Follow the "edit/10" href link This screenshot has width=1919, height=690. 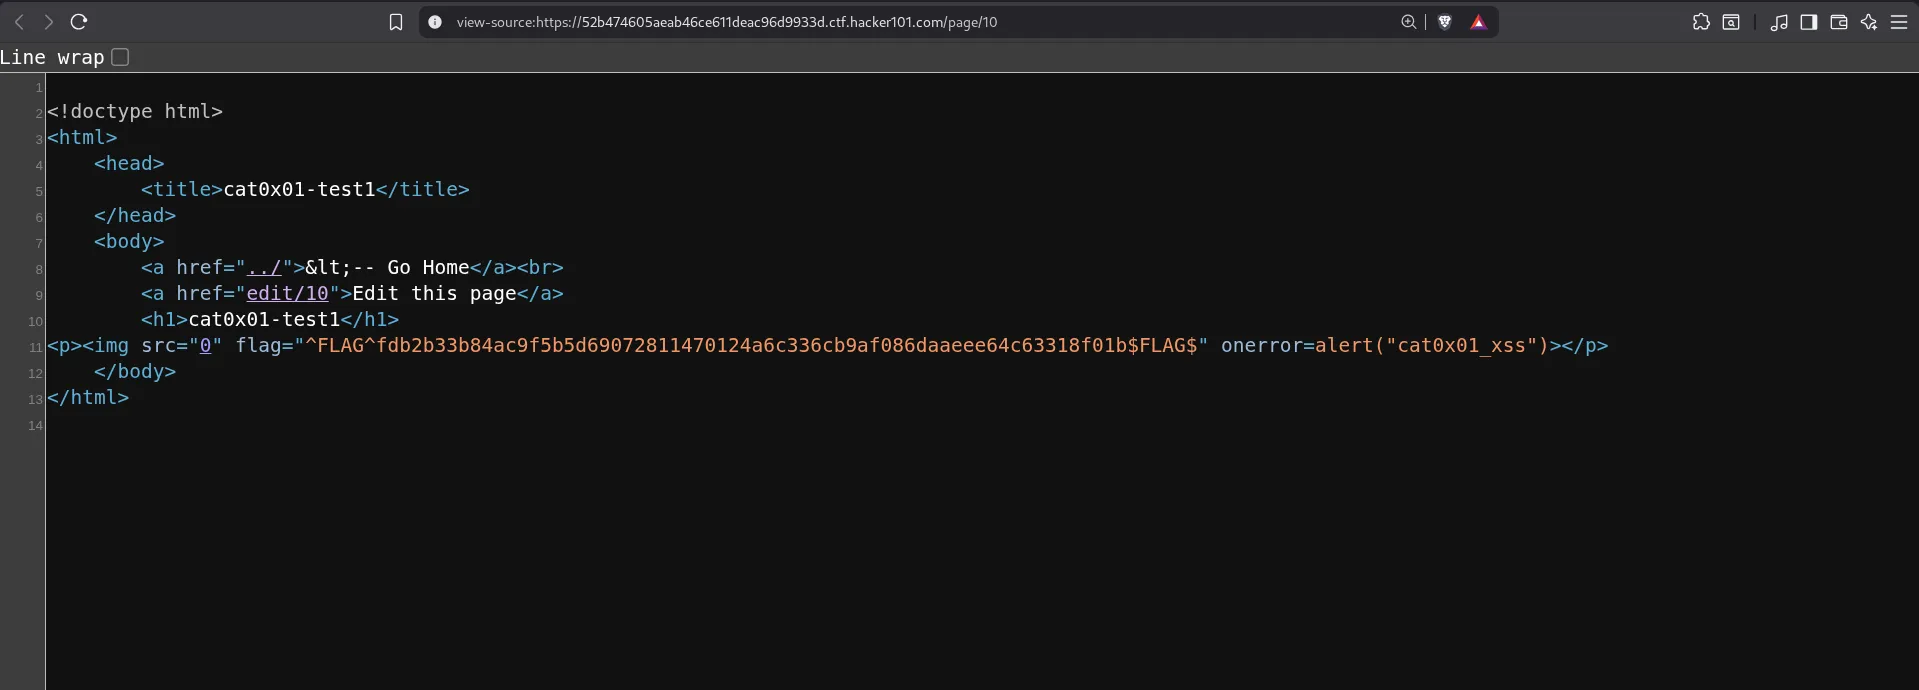coord(288,293)
